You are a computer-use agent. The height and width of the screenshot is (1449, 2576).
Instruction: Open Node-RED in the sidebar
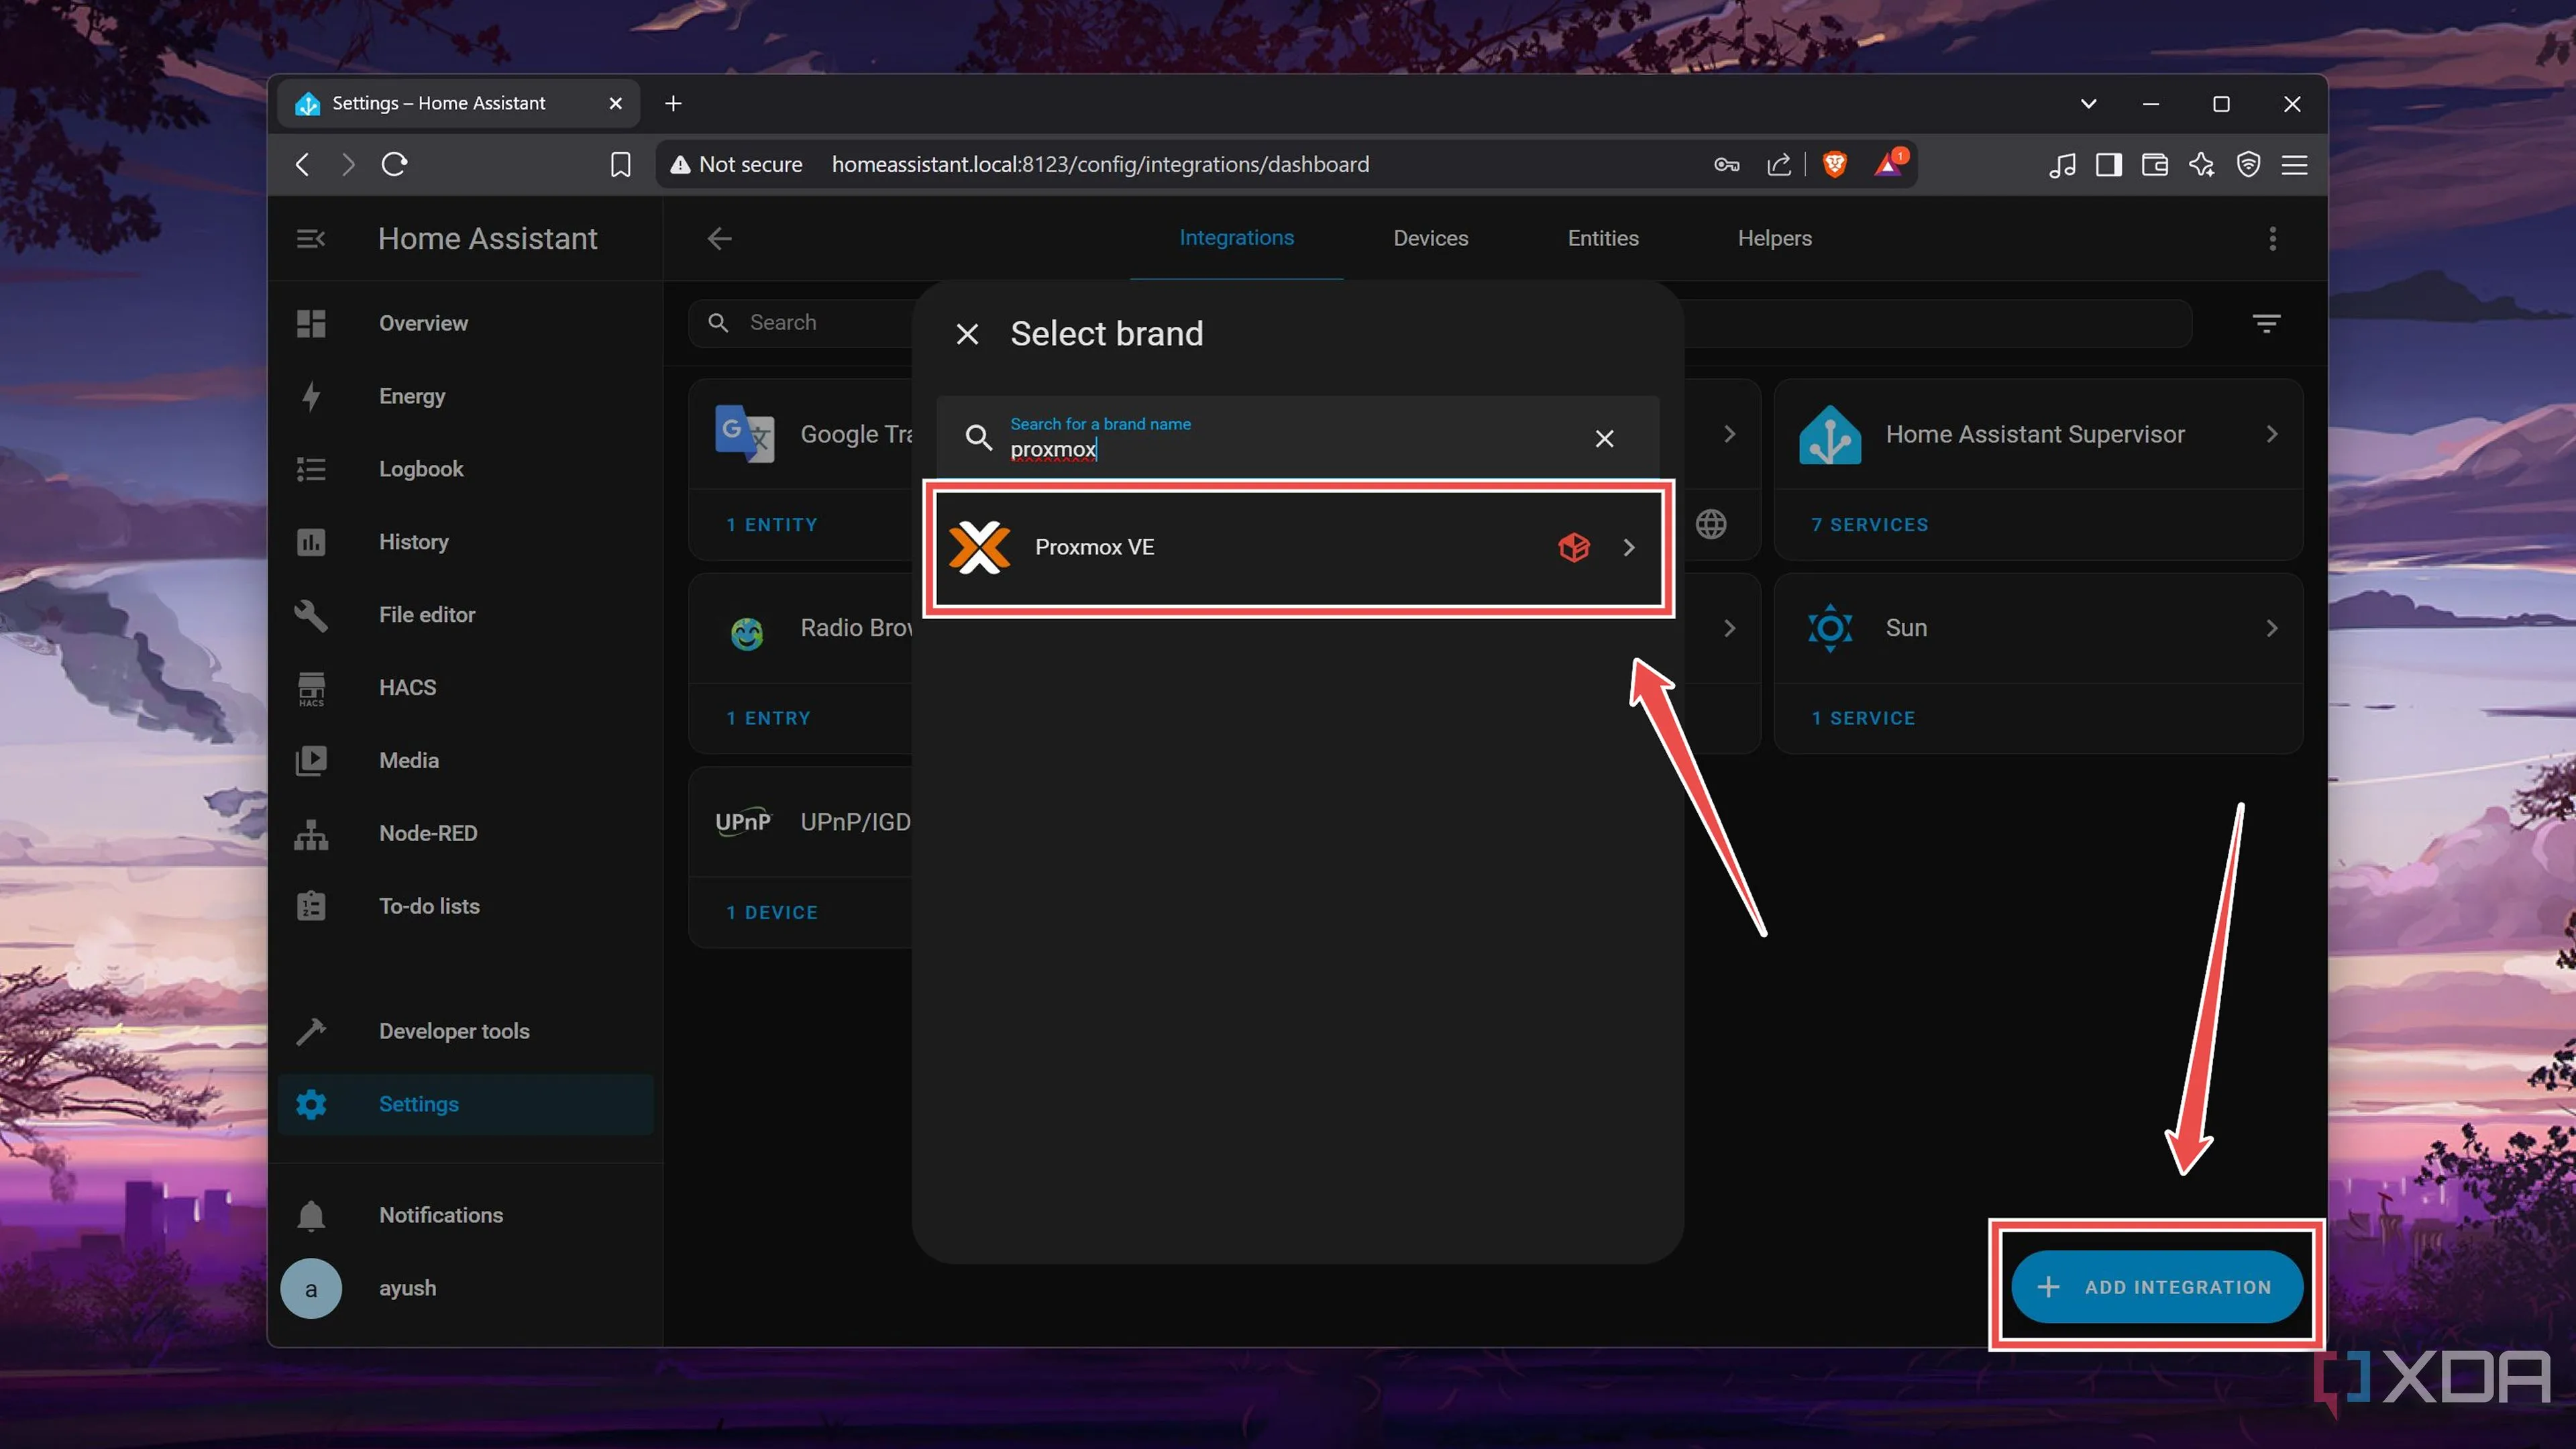tap(465, 833)
